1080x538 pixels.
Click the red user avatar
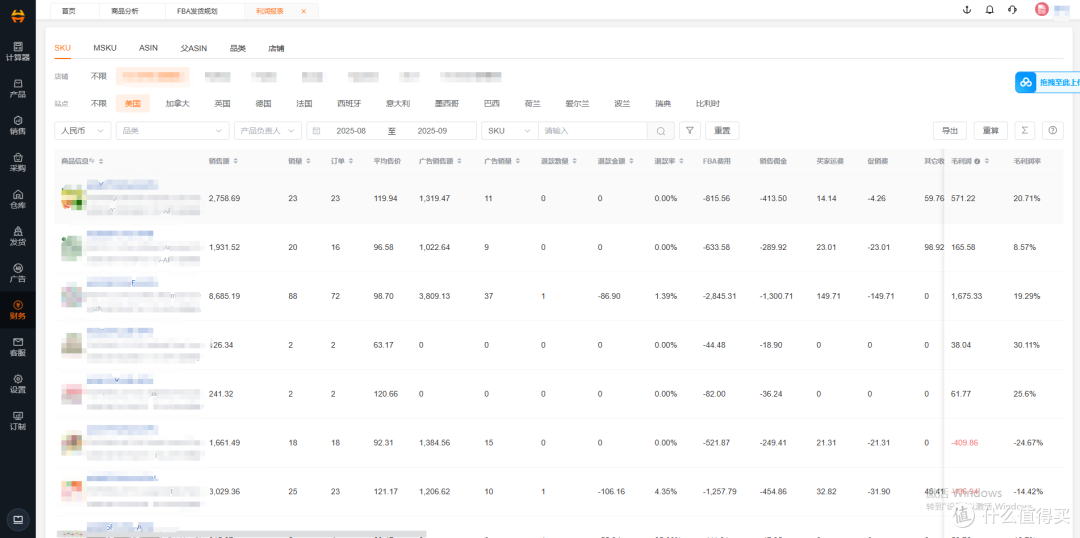[1041, 10]
